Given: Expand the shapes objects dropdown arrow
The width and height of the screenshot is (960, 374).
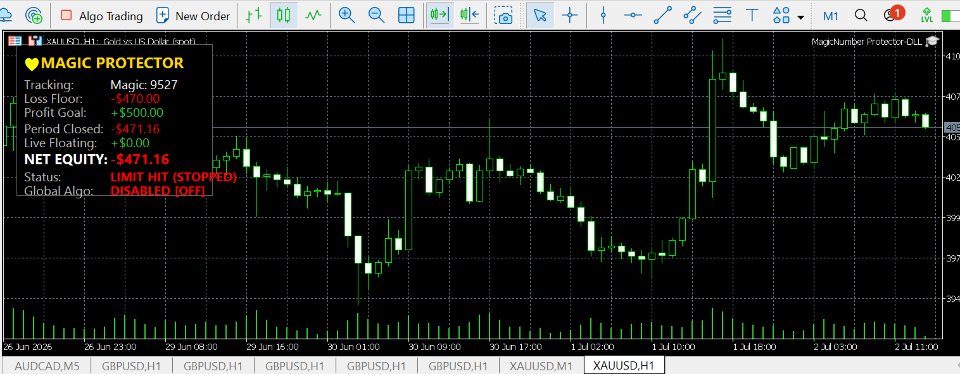Looking at the screenshot, I should click(x=801, y=17).
